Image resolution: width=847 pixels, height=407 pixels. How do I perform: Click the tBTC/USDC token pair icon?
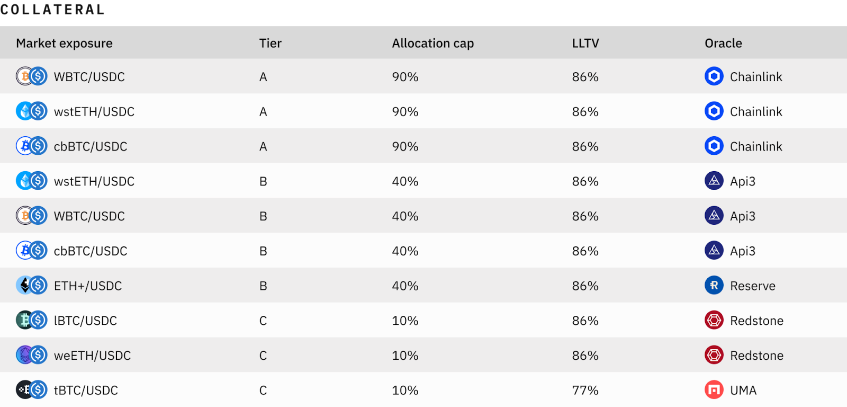32,390
